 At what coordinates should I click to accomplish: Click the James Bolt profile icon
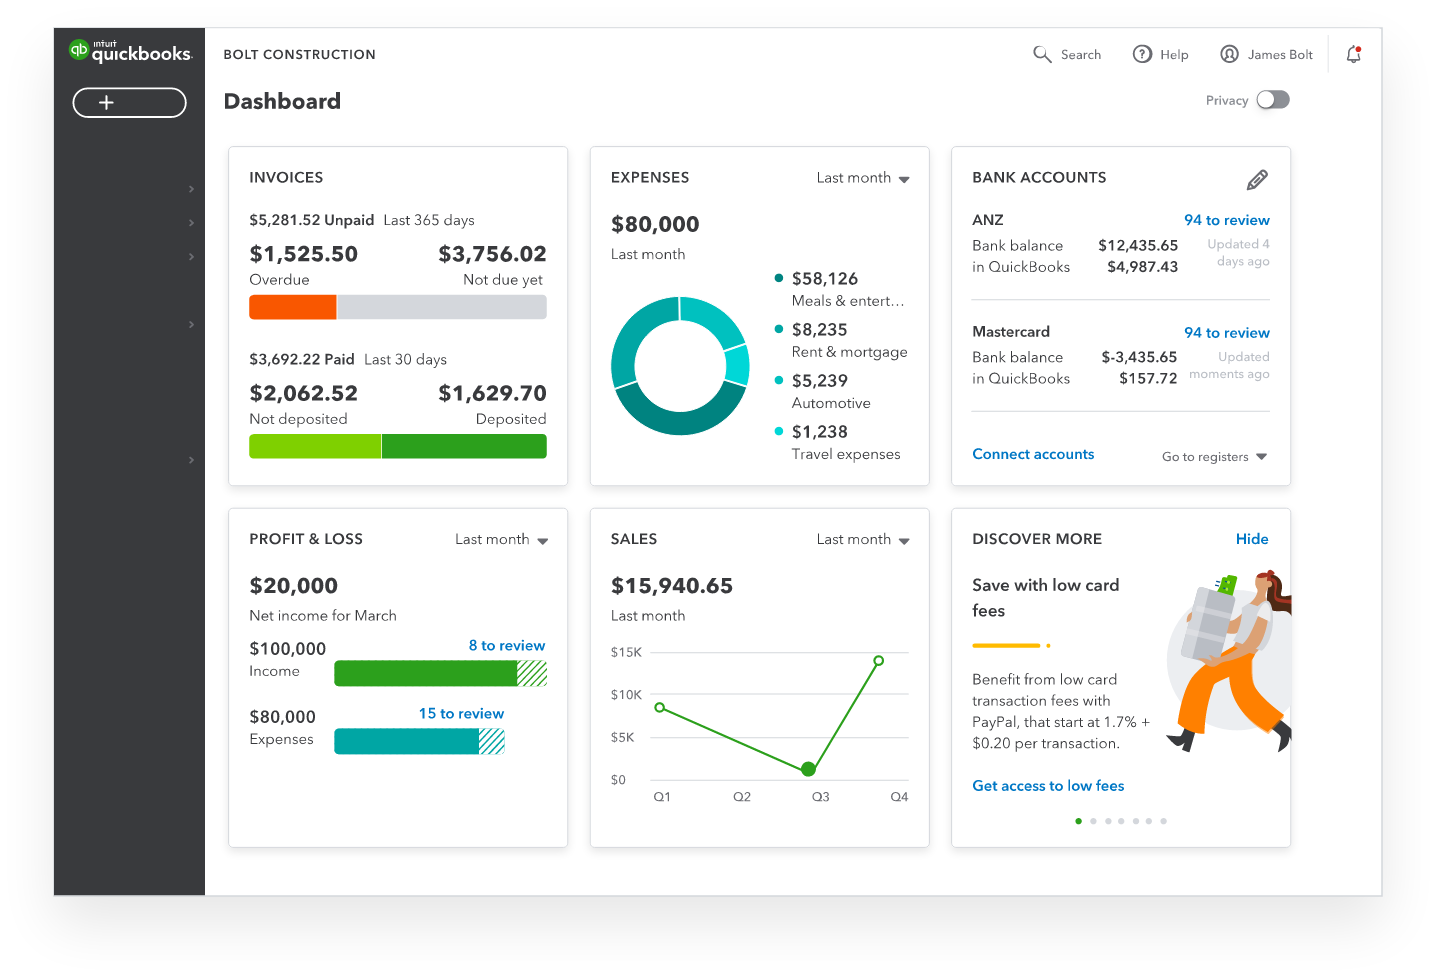1229,54
